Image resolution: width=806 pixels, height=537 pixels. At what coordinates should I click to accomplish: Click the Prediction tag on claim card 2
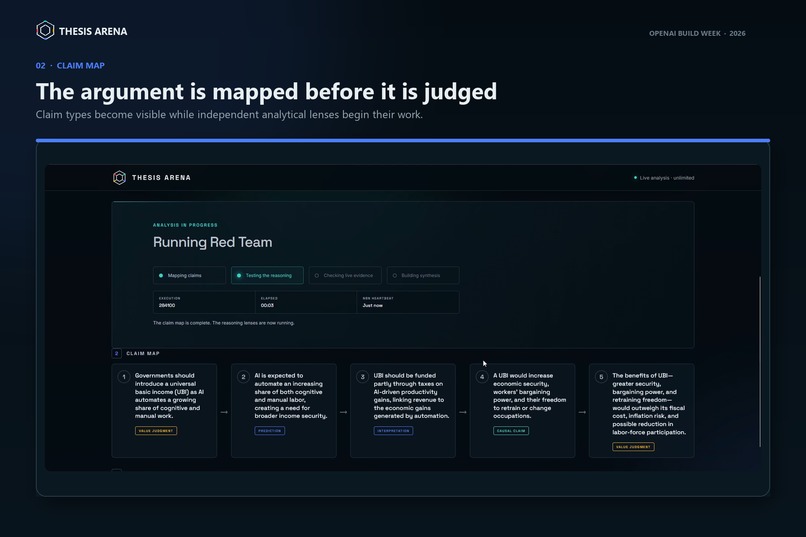pyautogui.click(x=270, y=431)
